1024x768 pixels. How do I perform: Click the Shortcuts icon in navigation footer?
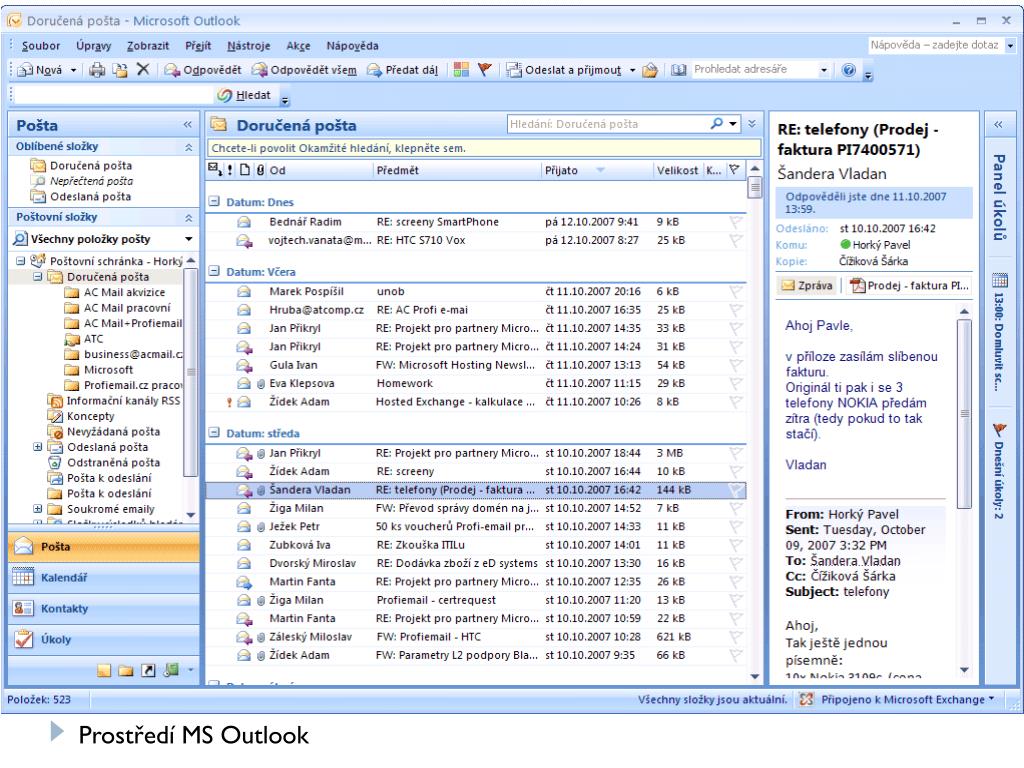(148, 670)
